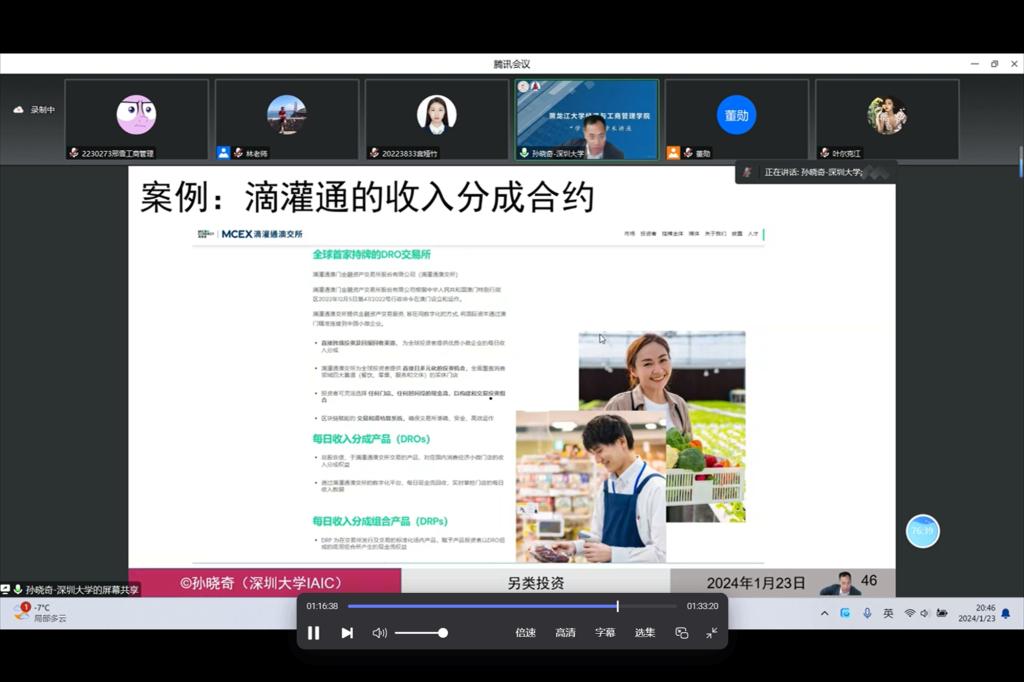The image size is (1024, 682).
Task: Click the 正在讲话 speaking indicator
Action: 813,172
